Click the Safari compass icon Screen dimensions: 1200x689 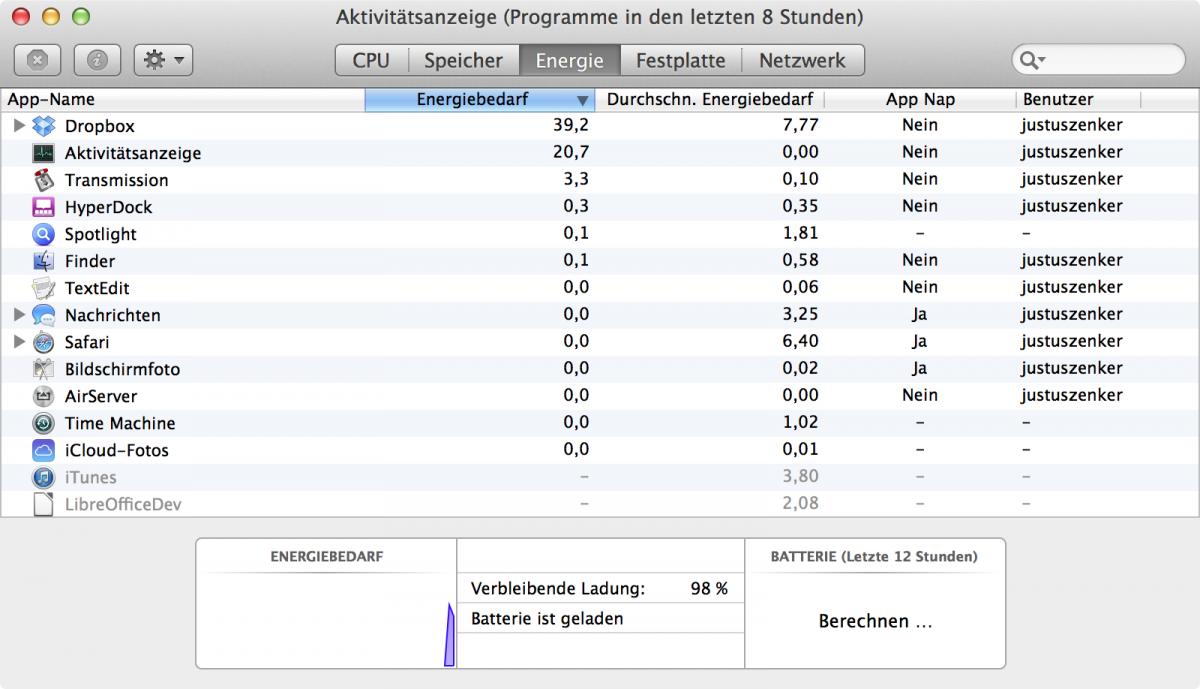(43, 342)
